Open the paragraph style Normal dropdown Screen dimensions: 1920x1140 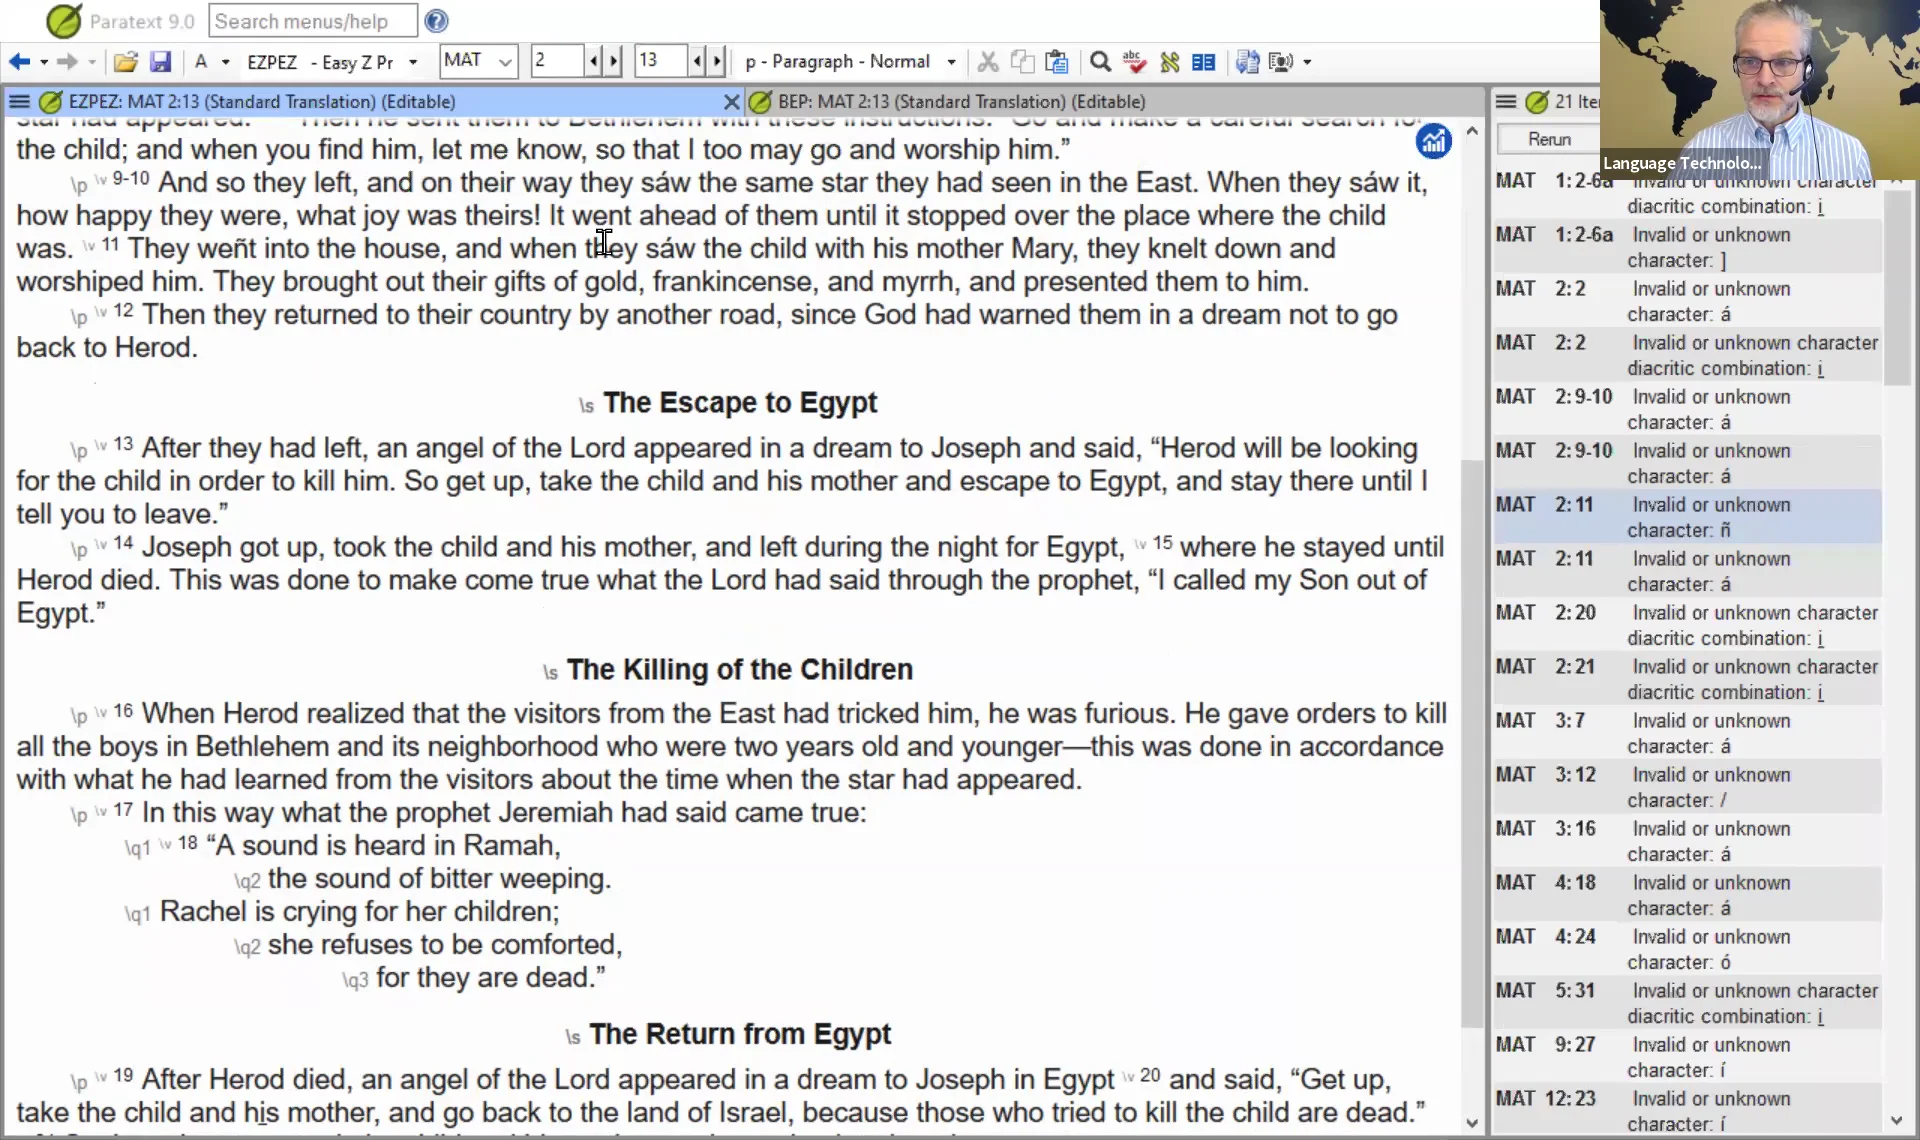[x=951, y=62]
